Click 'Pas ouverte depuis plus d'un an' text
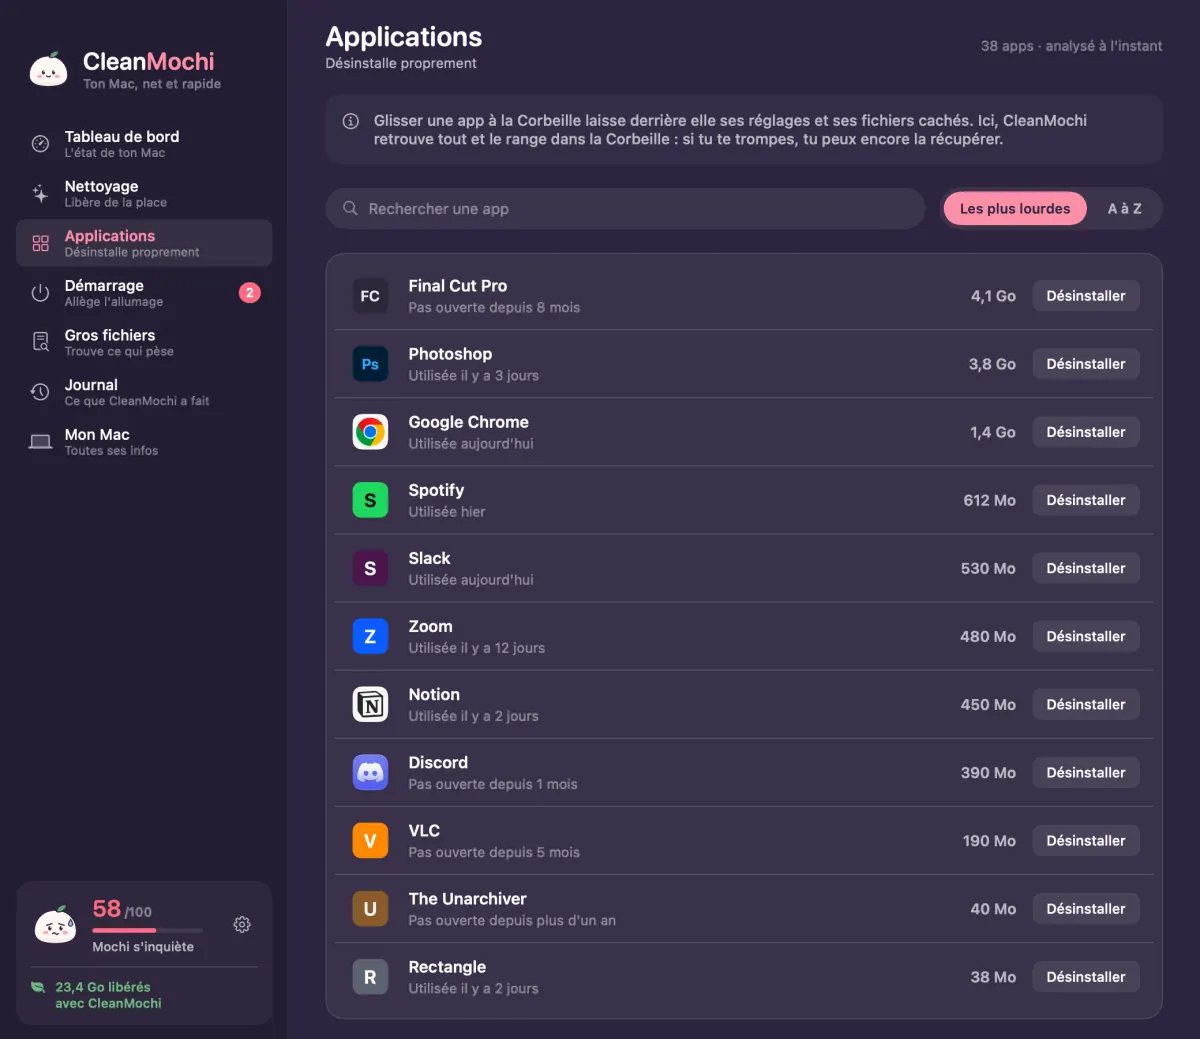The width and height of the screenshot is (1200, 1039). [512, 920]
